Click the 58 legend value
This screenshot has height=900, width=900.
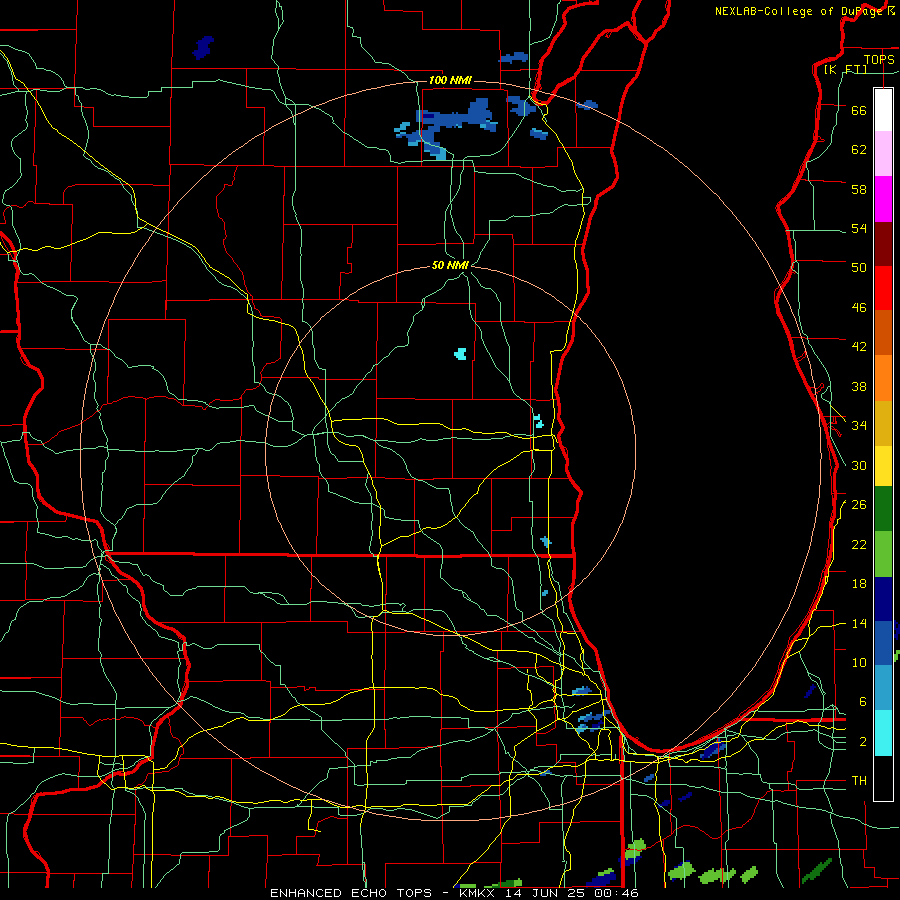tap(859, 189)
